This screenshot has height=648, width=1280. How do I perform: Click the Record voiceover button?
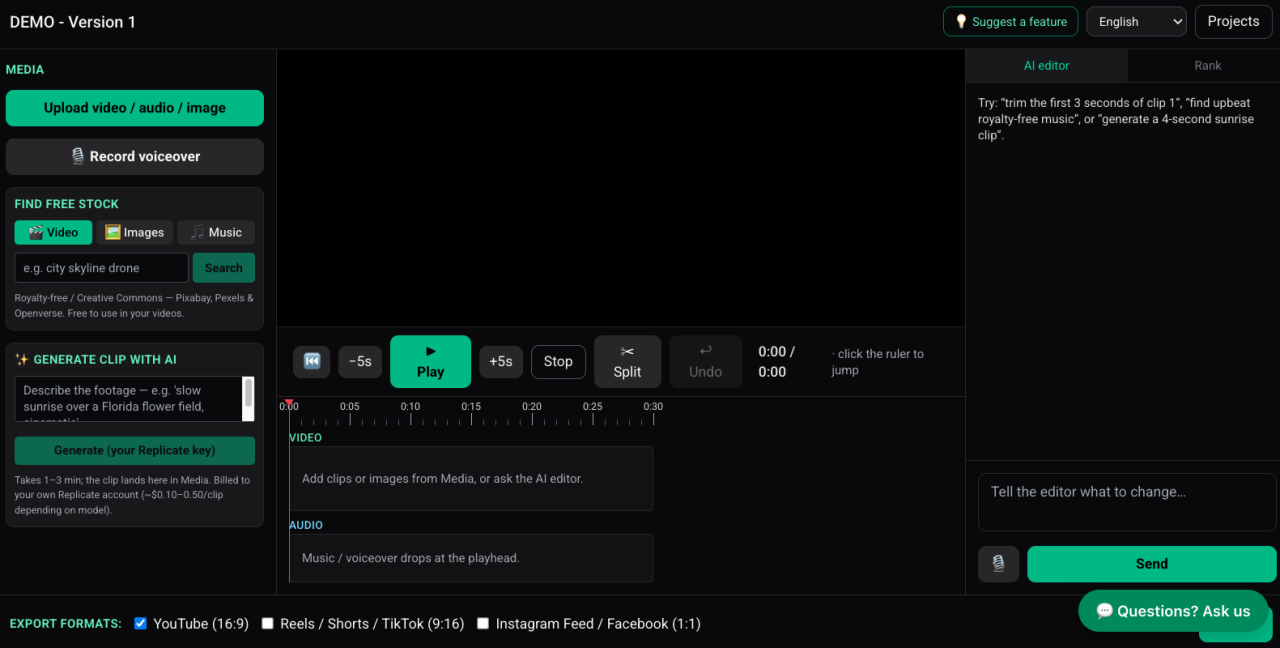tap(135, 156)
